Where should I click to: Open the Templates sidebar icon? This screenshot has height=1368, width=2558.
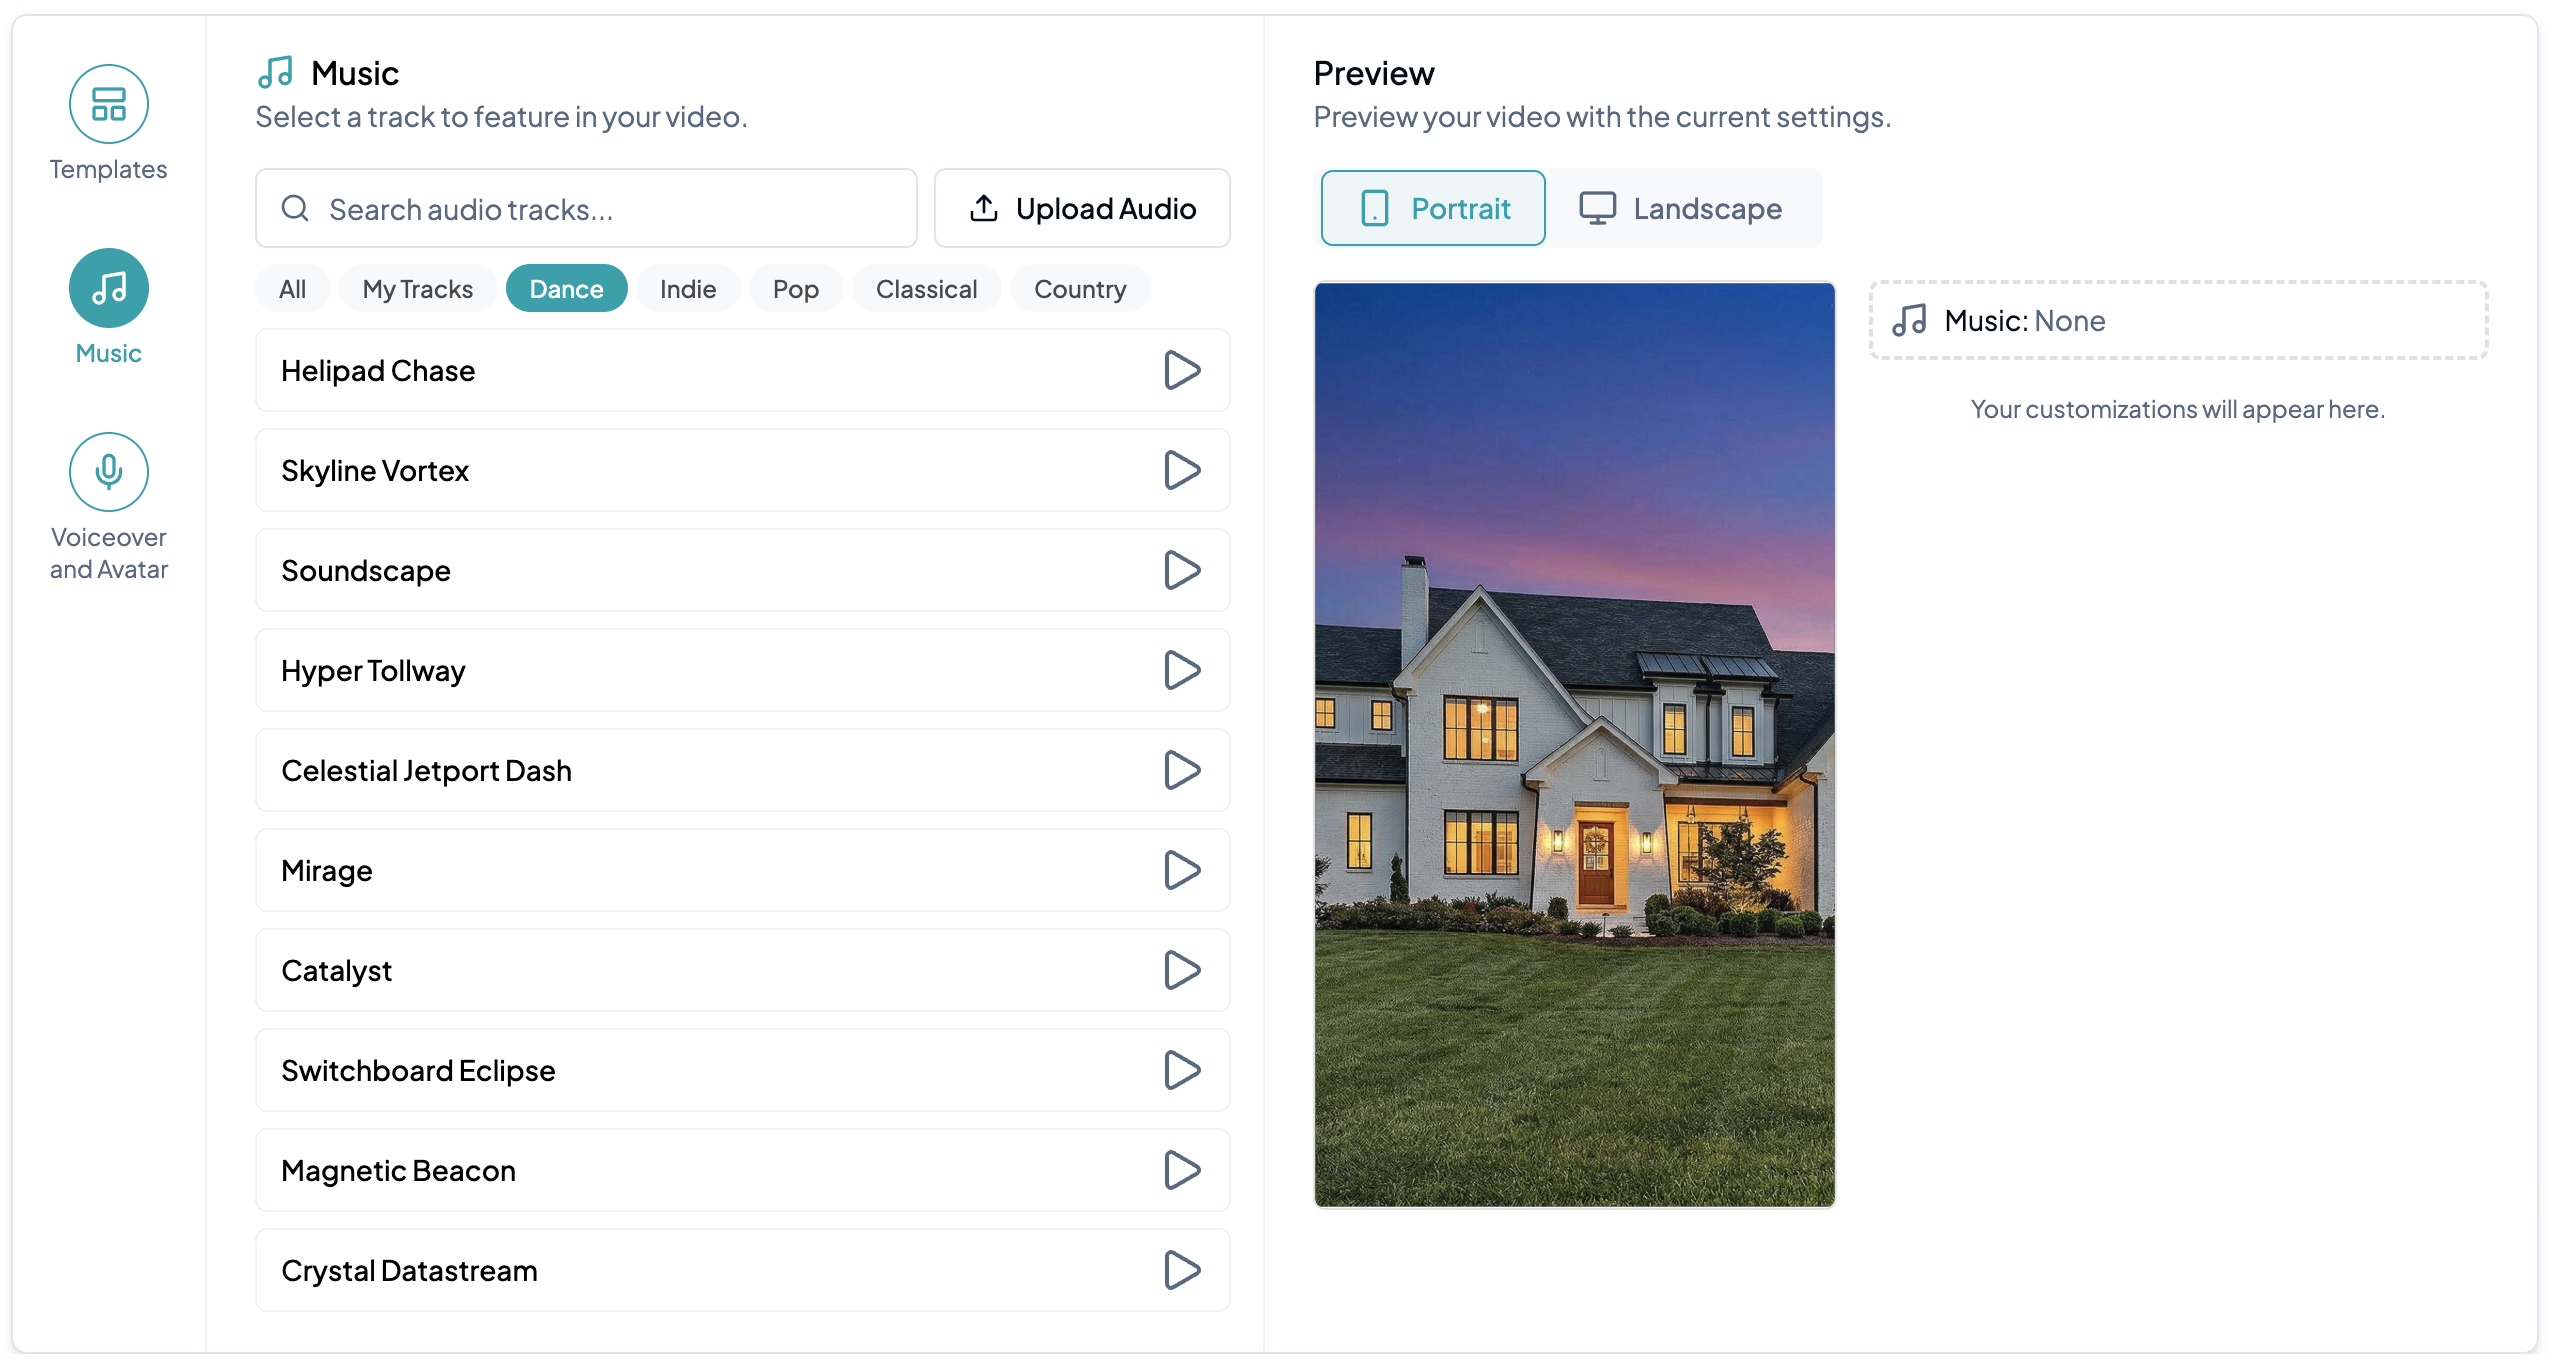click(x=108, y=104)
